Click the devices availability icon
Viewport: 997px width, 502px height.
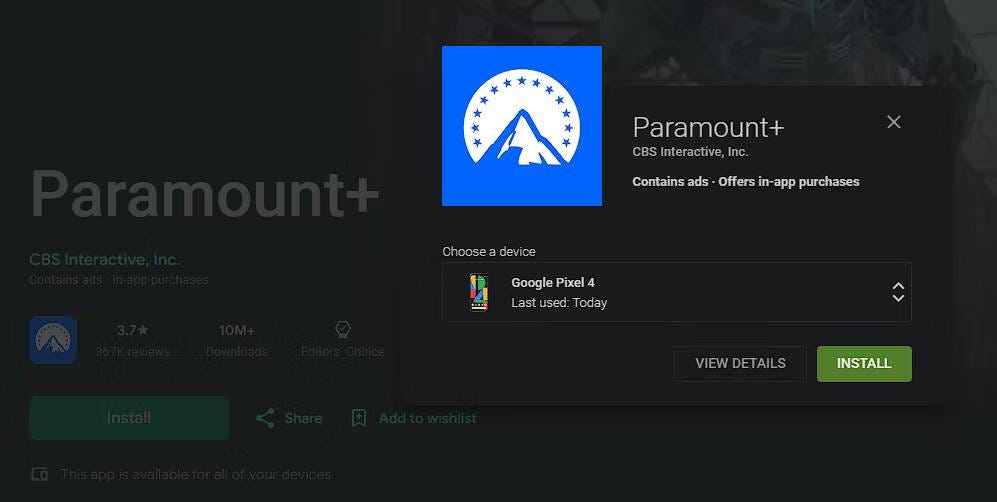(x=39, y=474)
